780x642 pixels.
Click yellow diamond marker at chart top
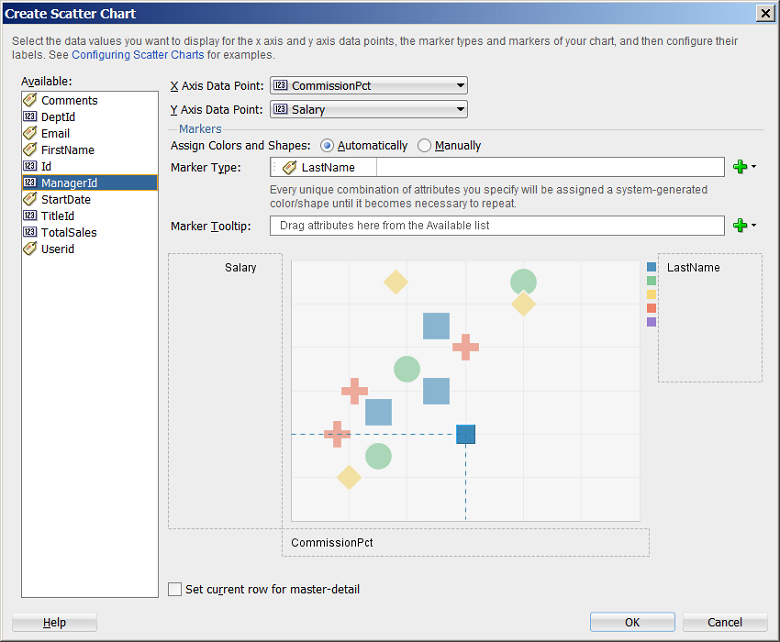(396, 282)
